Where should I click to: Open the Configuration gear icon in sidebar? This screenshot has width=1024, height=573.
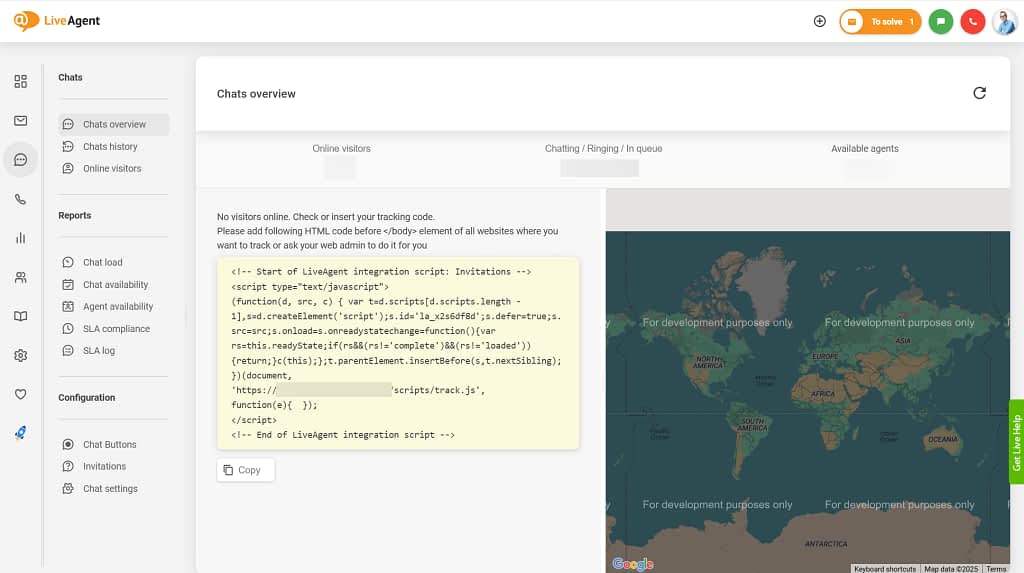pos(20,355)
